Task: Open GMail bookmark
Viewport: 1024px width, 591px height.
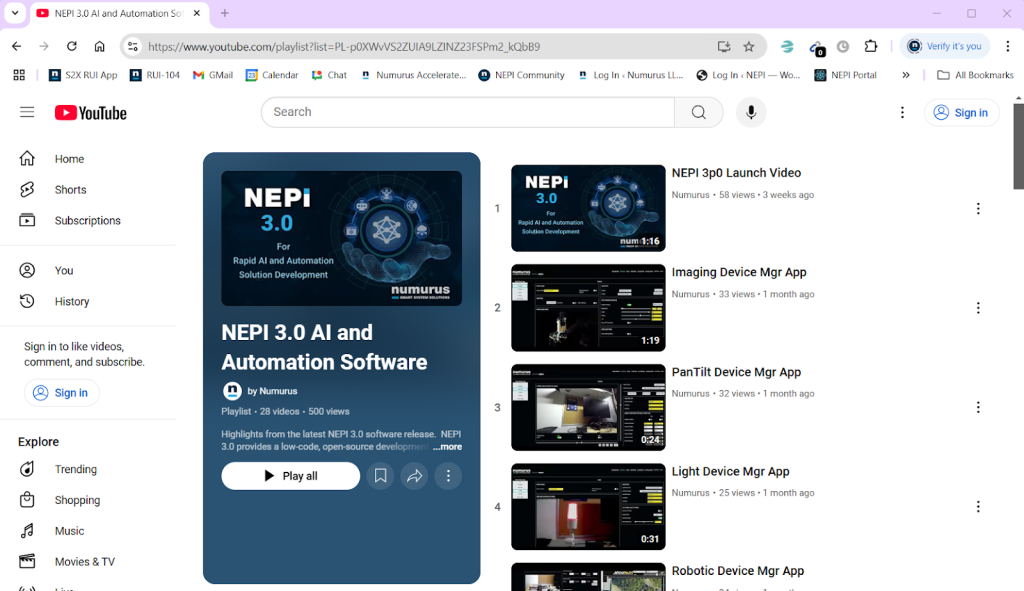Action: tap(213, 75)
